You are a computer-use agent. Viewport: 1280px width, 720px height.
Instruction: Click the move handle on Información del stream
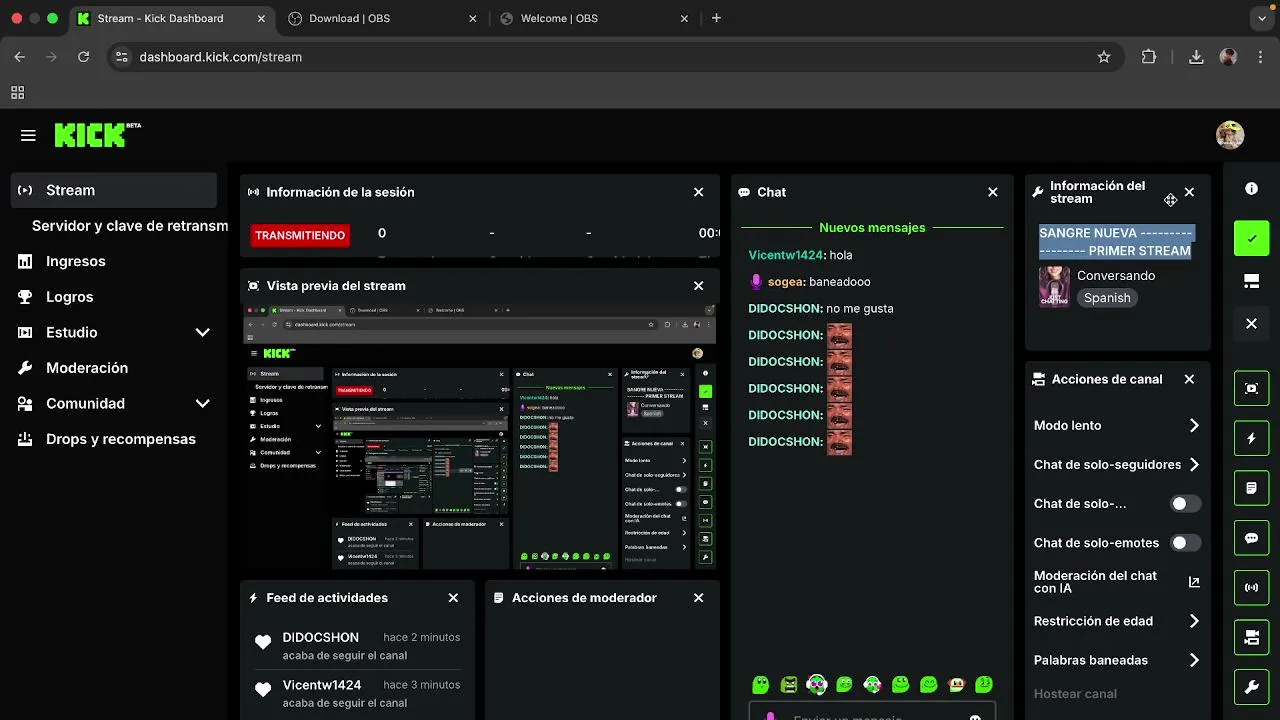(1170, 200)
